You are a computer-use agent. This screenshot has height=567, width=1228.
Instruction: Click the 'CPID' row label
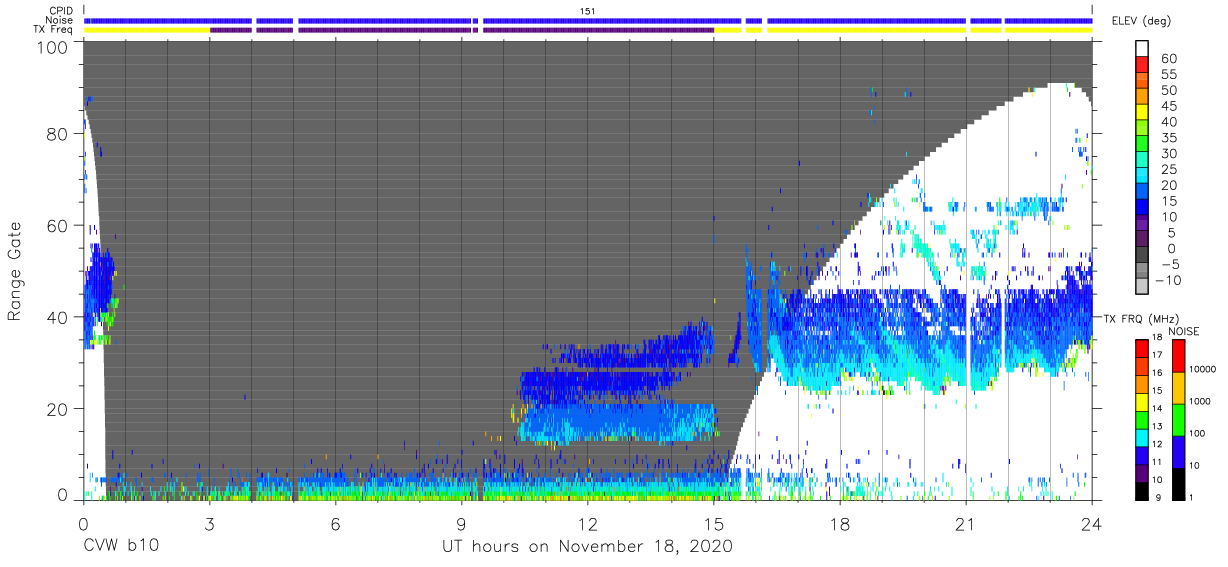click(61, 11)
